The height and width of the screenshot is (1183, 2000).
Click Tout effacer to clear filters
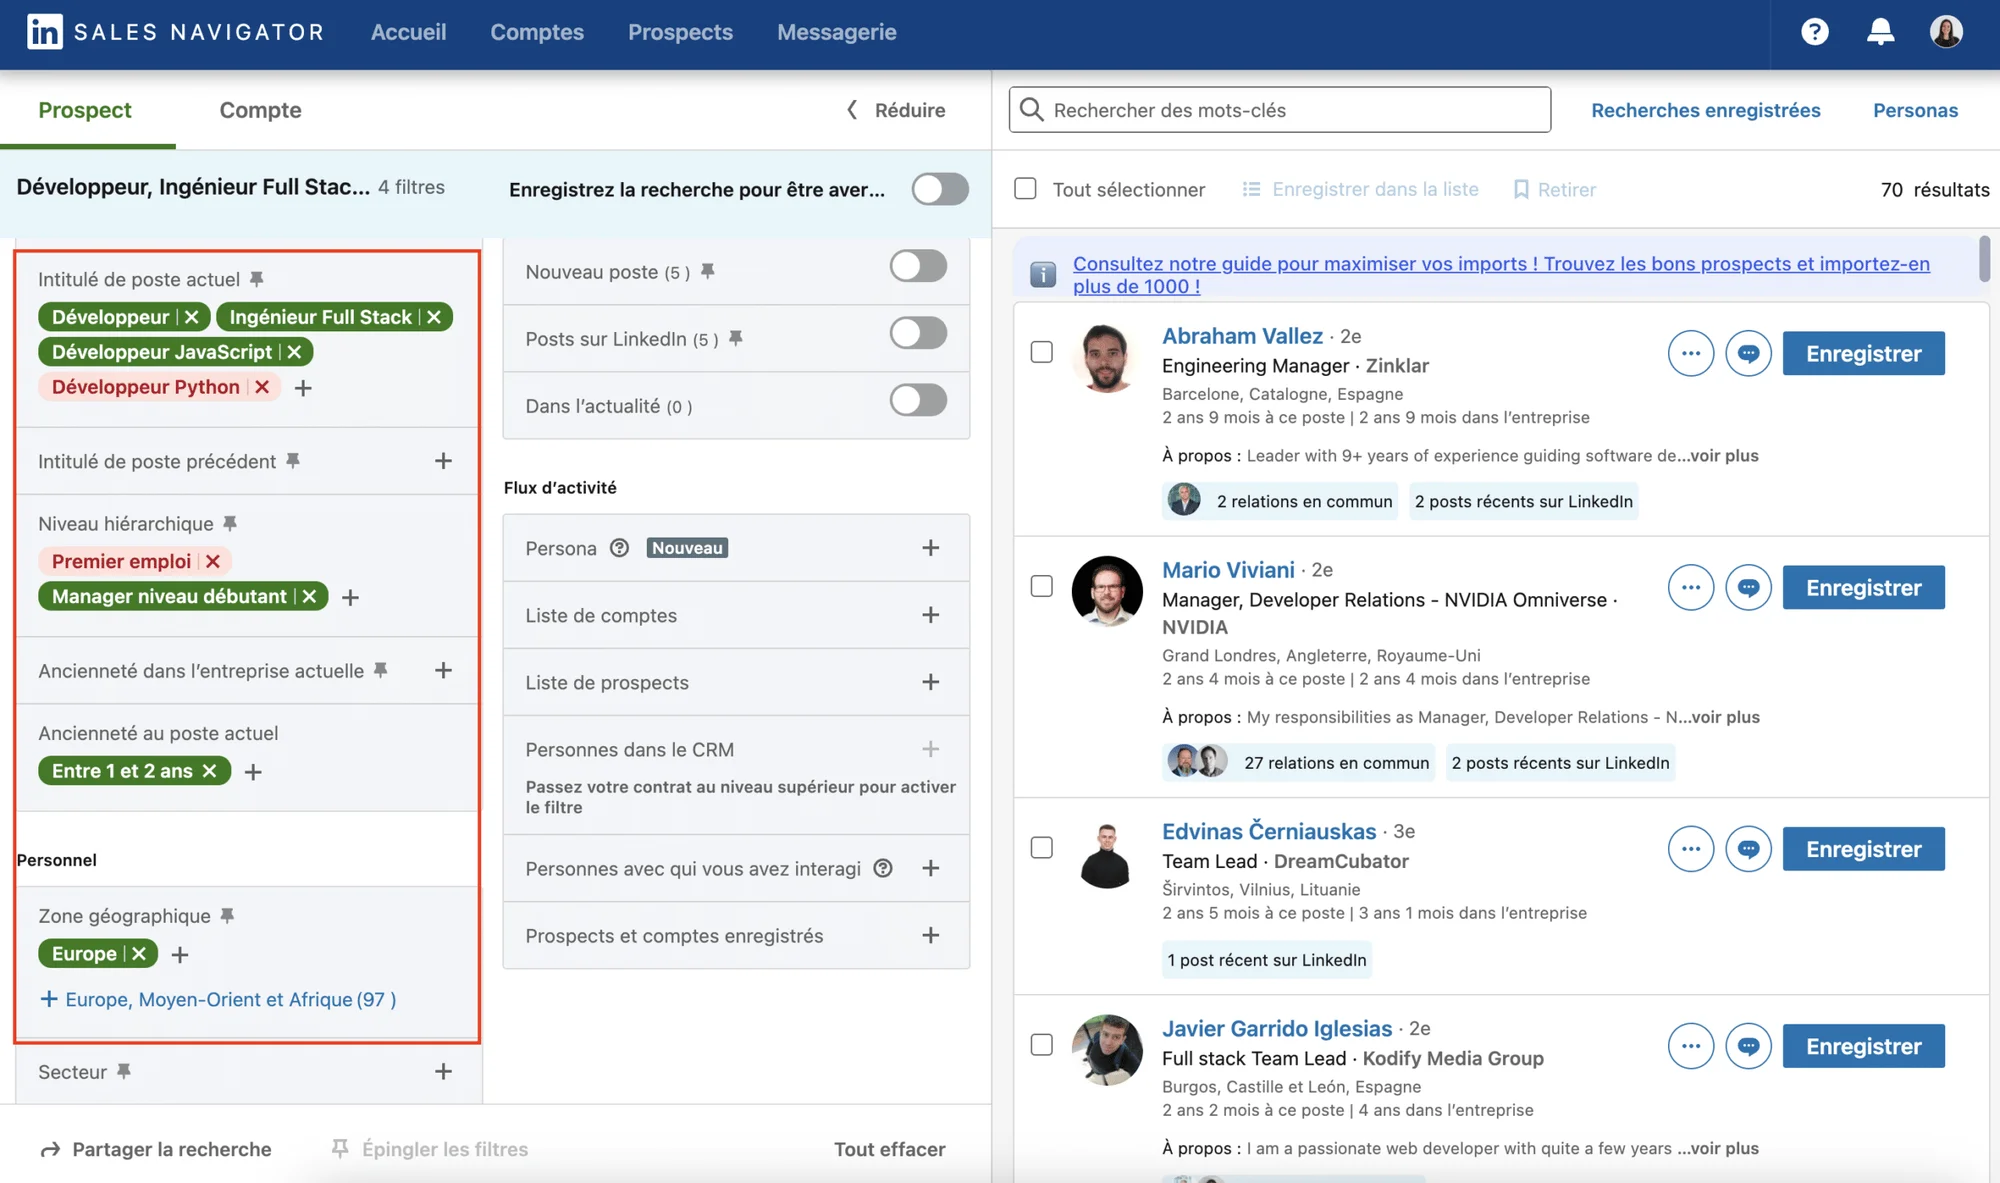pyautogui.click(x=889, y=1149)
